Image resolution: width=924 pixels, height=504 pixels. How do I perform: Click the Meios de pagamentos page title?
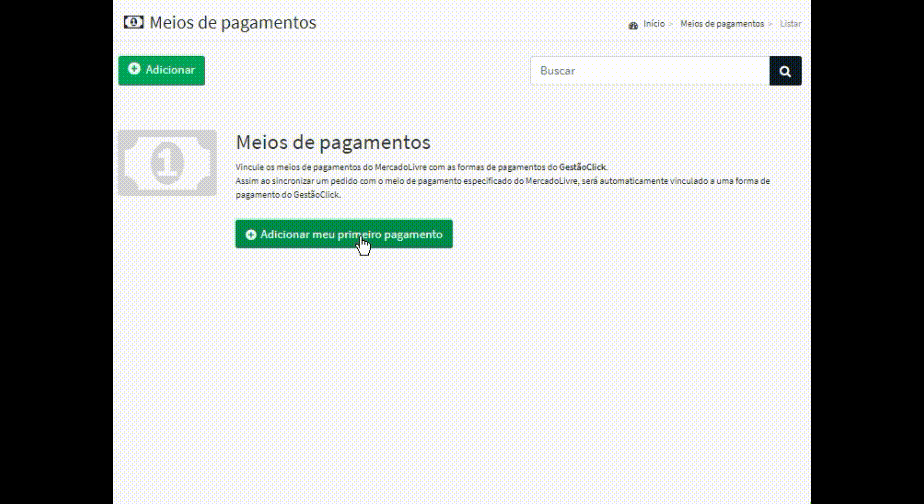pyautogui.click(x=233, y=22)
